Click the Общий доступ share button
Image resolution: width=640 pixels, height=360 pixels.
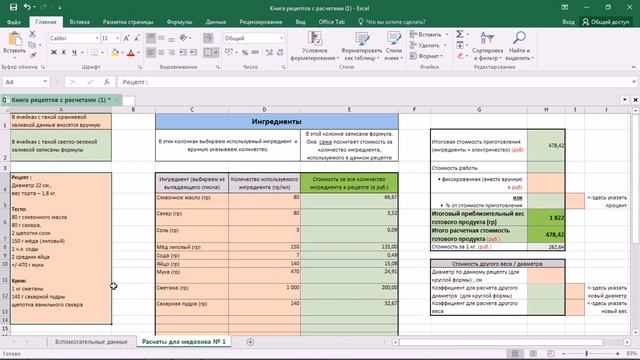(606, 22)
